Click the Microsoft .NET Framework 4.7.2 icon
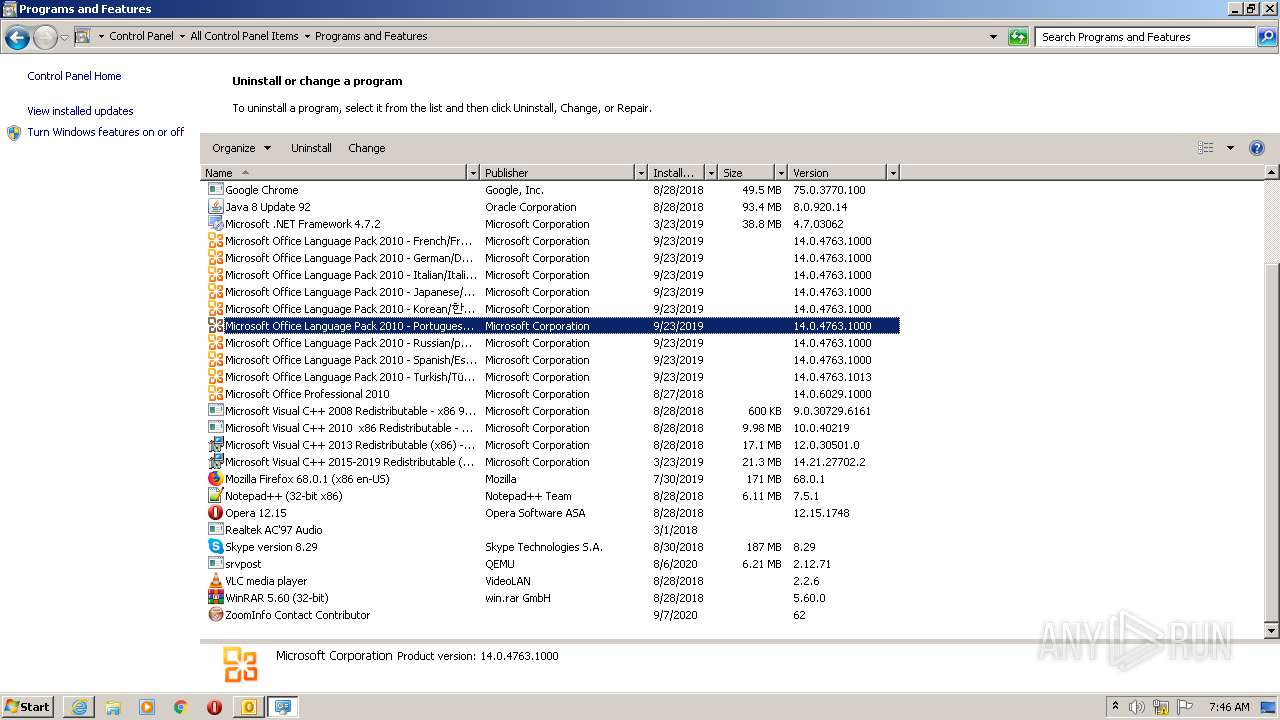This screenshot has width=1280, height=720. click(215, 223)
